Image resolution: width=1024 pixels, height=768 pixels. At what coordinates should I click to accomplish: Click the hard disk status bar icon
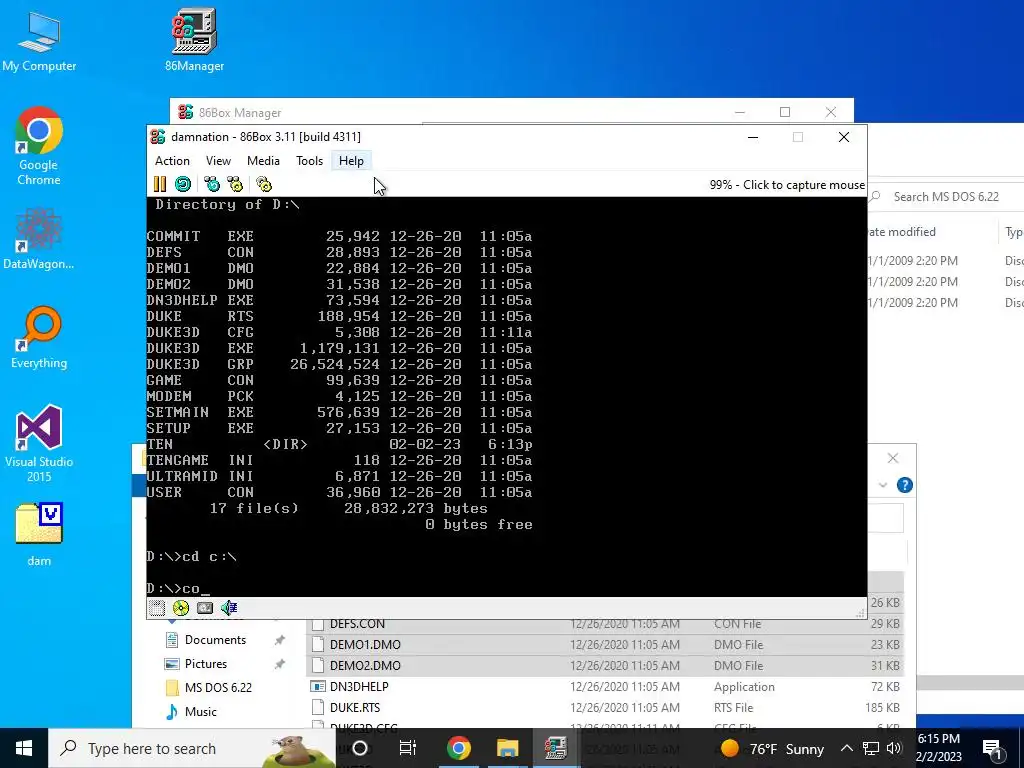pos(205,608)
